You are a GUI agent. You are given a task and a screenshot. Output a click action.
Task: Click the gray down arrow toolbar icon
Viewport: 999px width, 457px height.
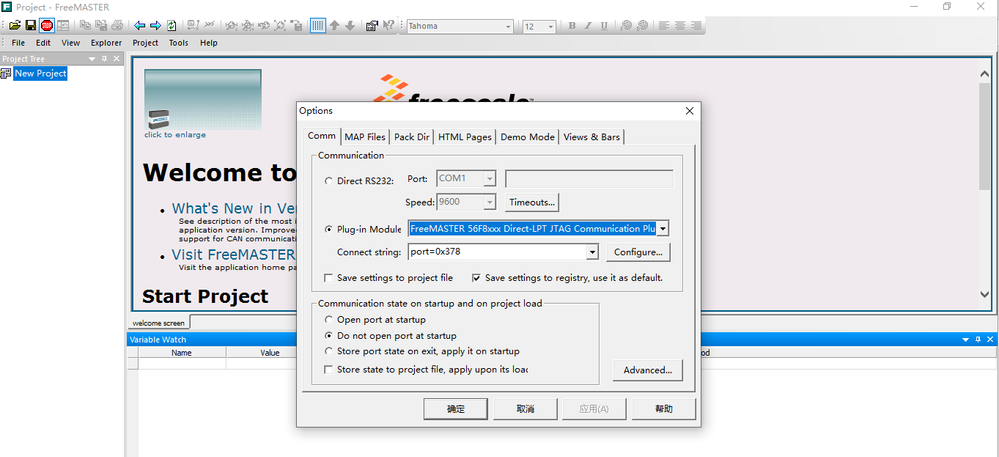(350, 25)
